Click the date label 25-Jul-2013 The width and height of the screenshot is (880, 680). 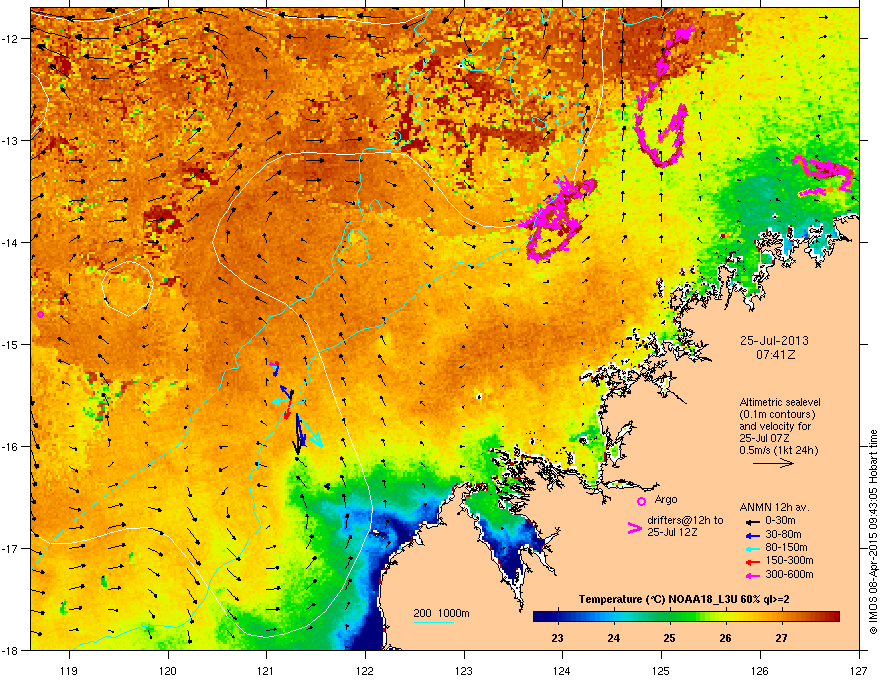click(x=774, y=341)
